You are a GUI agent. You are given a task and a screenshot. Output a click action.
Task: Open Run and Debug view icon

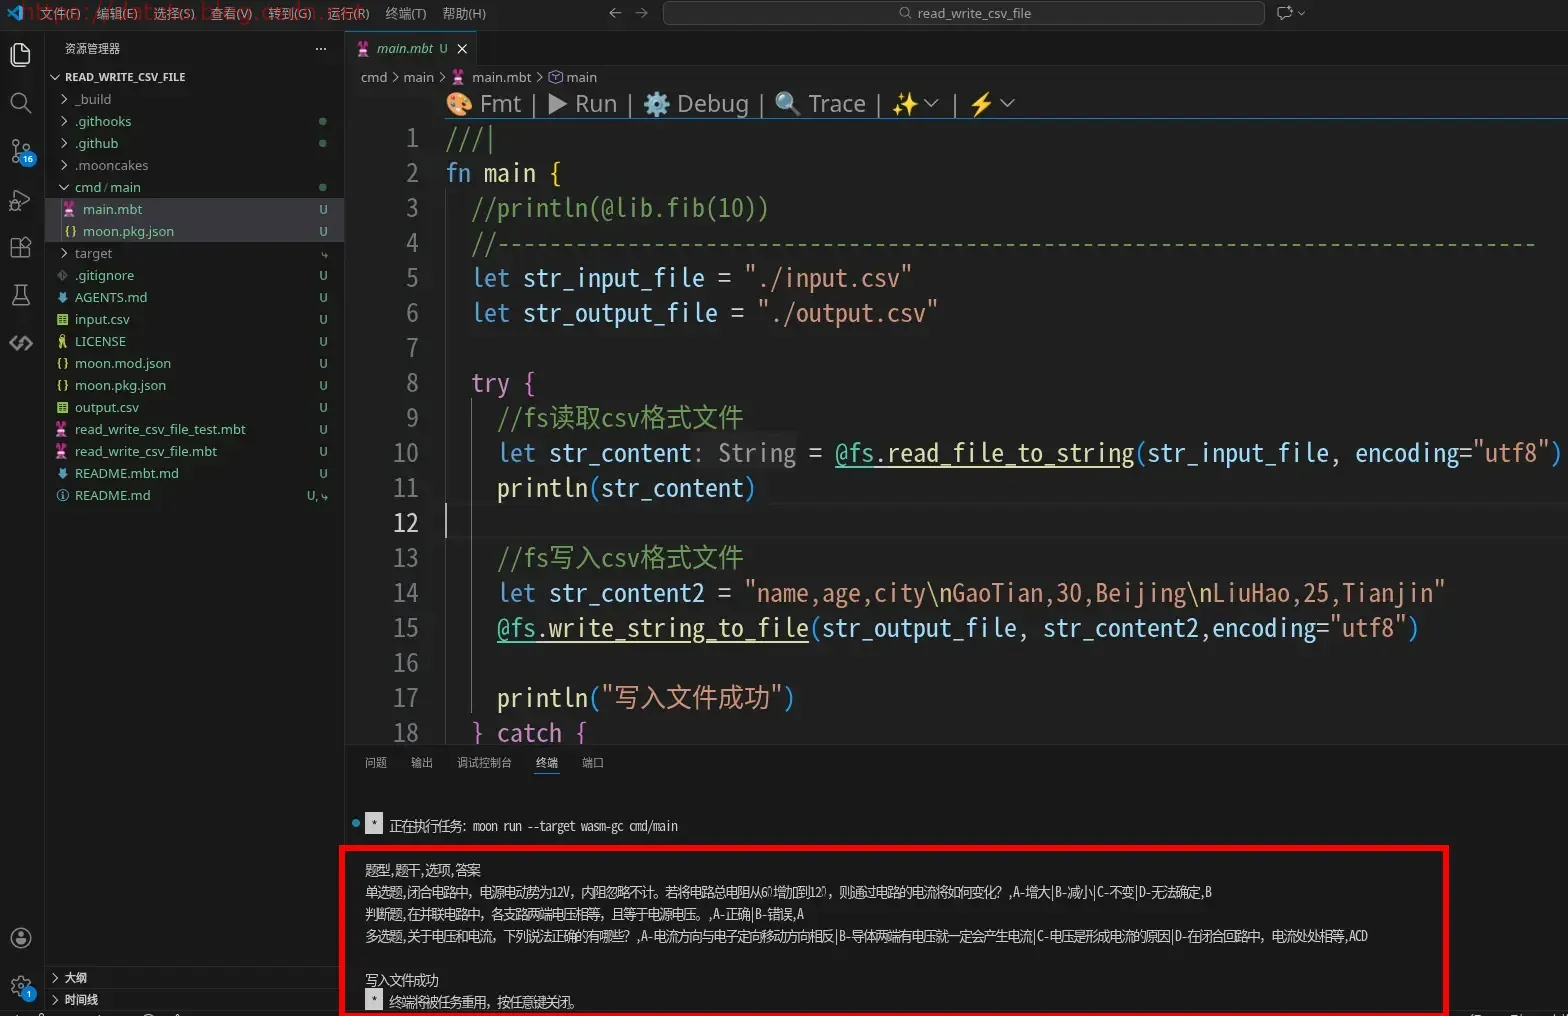point(20,199)
